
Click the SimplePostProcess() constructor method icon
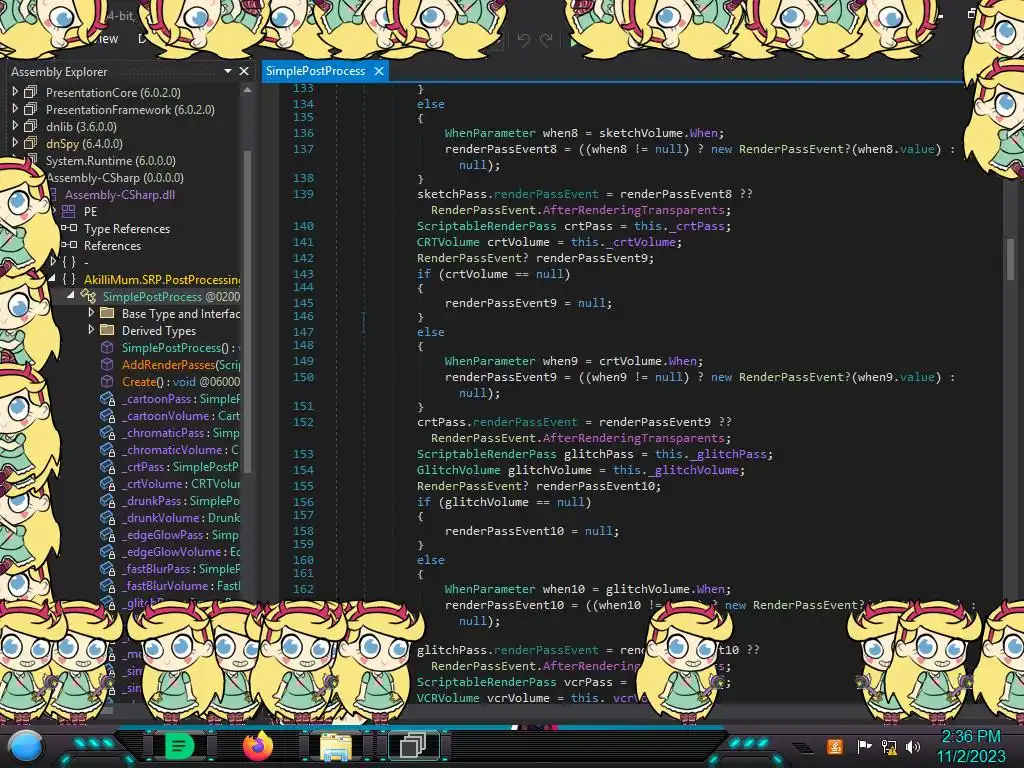pyautogui.click(x=107, y=347)
